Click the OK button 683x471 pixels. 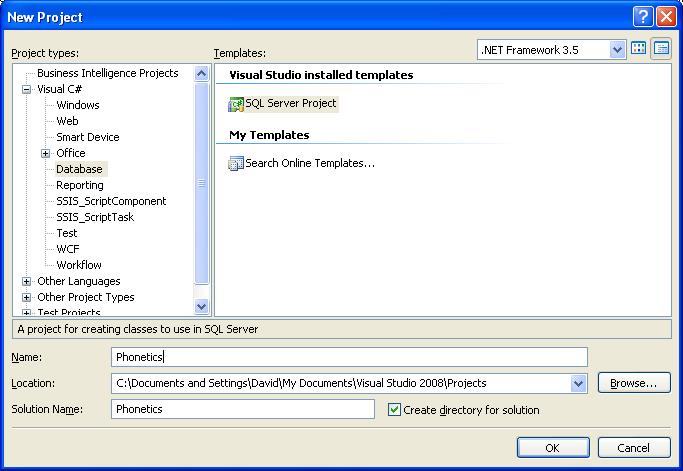pyautogui.click(x=553, y=448)
